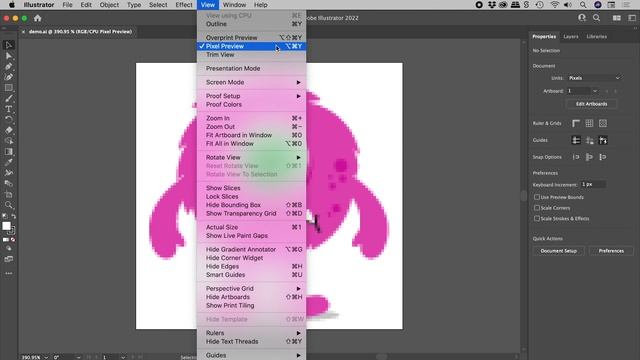Select the Type tool

pos(9,109)
